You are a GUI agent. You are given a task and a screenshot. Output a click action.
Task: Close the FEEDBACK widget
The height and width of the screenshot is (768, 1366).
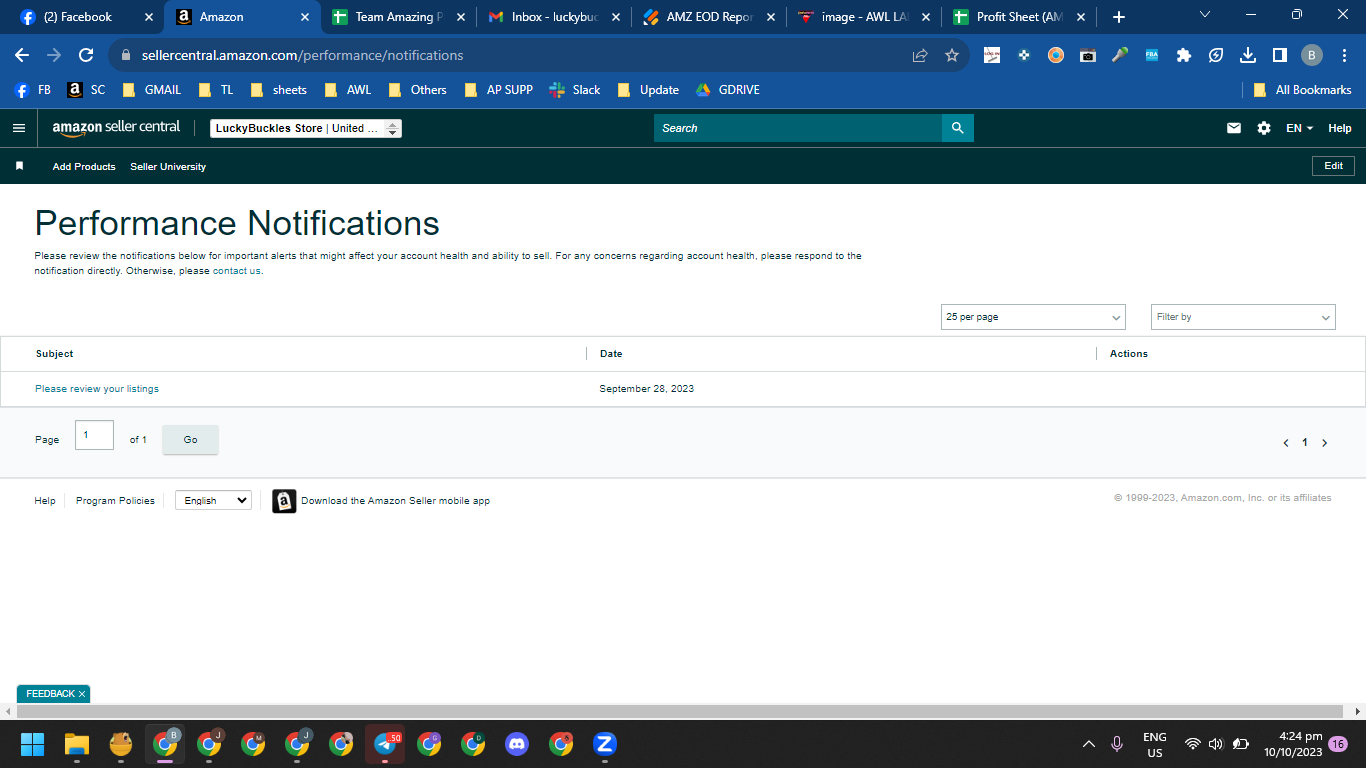click(x=82, y=694)
